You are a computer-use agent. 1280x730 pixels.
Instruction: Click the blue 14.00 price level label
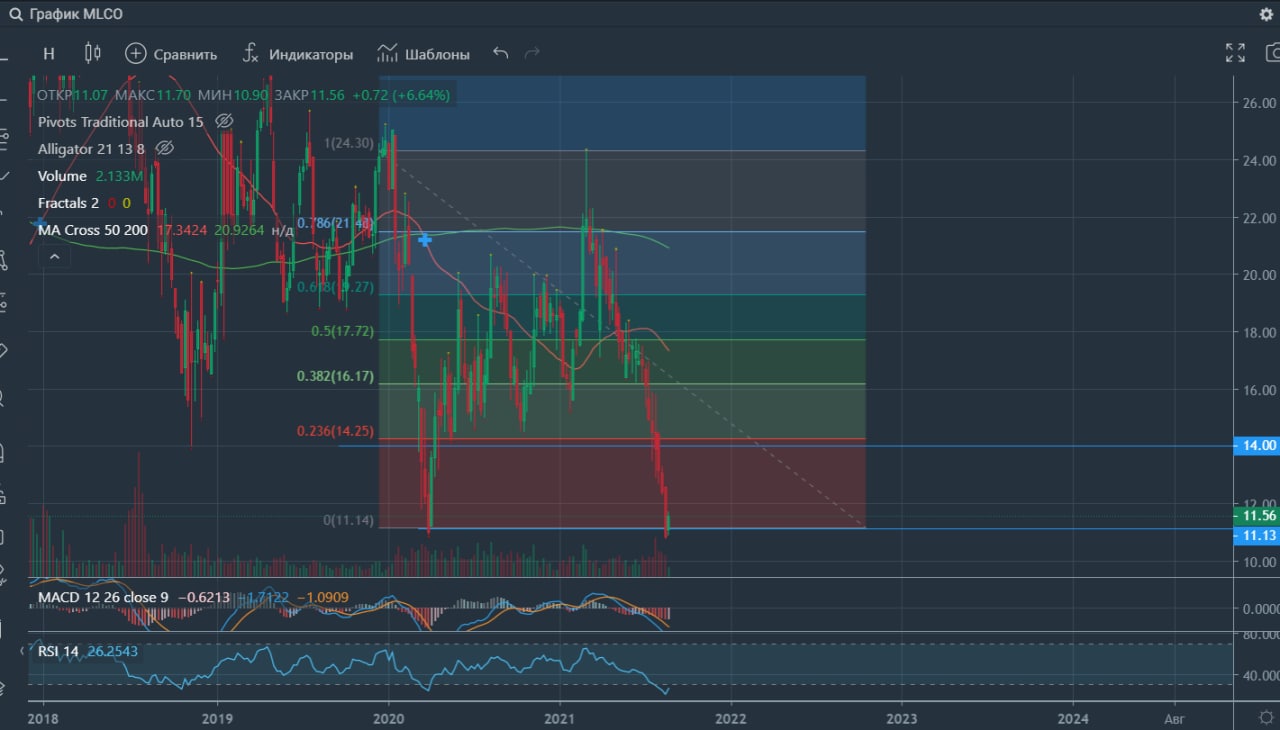click(x=1256, y=445)
